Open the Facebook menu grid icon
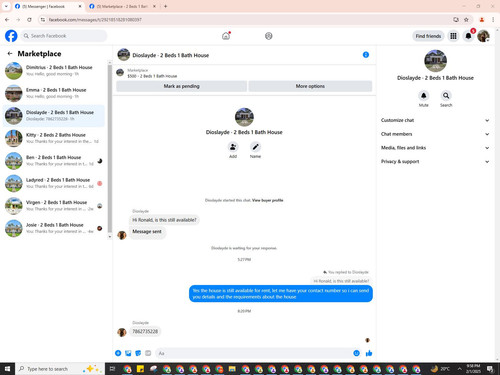The height and width of the screenshot is (375, 500). point(453,36)
